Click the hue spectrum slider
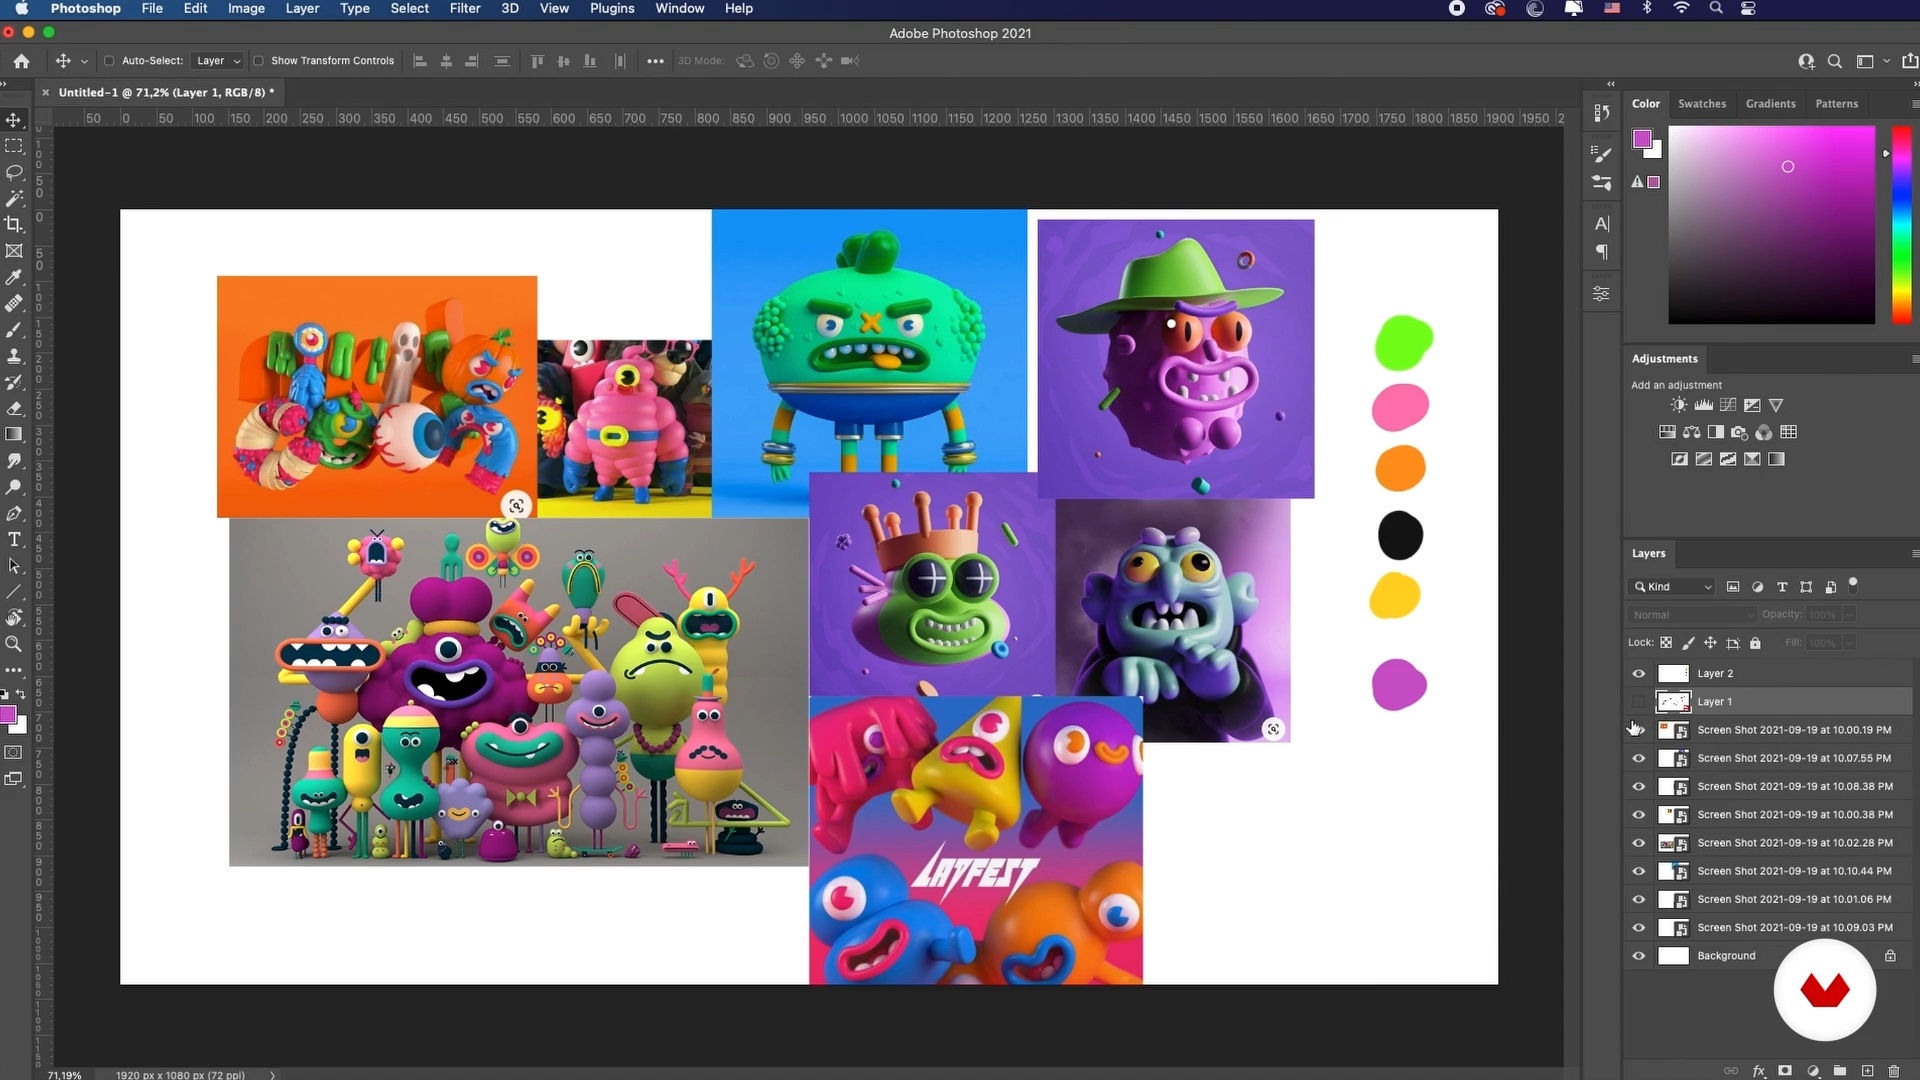 coord(1901,225)
